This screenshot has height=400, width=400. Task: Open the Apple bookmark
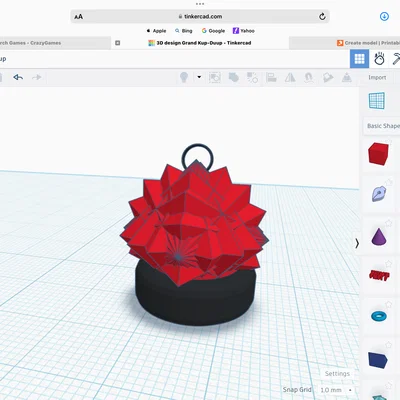[x=156, y=31]
